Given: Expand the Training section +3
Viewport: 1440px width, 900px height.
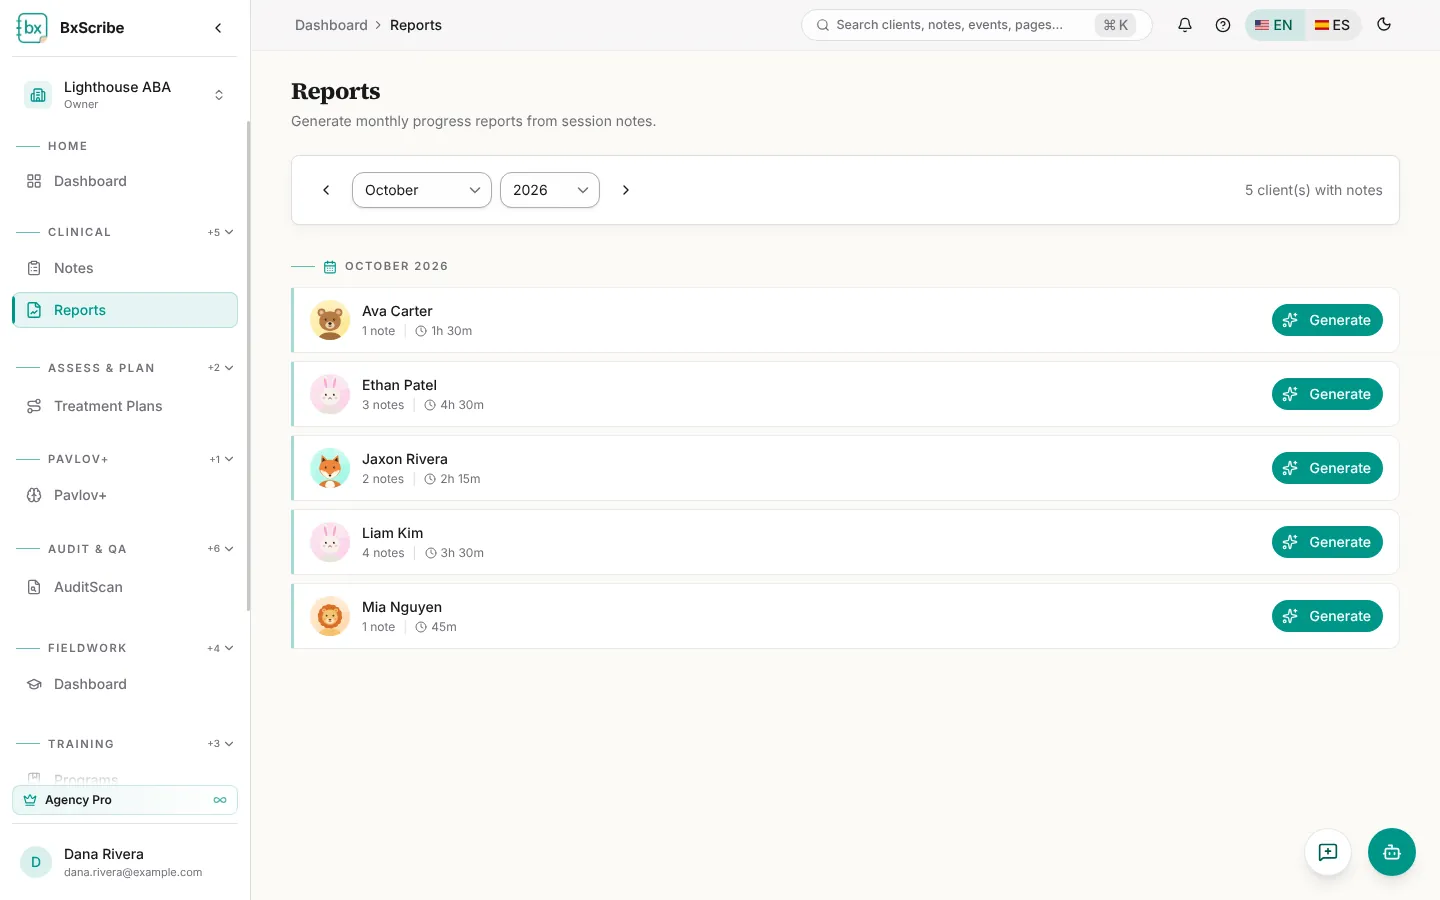Looking at the screenshot, I should coord(221,744).
